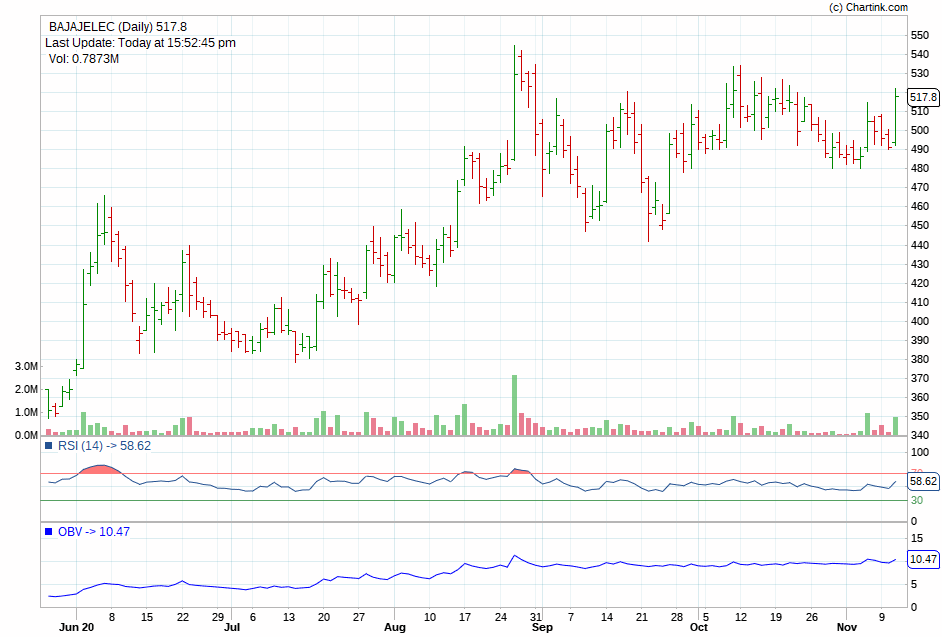
Task: Click the Nov month label
Action: point(846,627)
